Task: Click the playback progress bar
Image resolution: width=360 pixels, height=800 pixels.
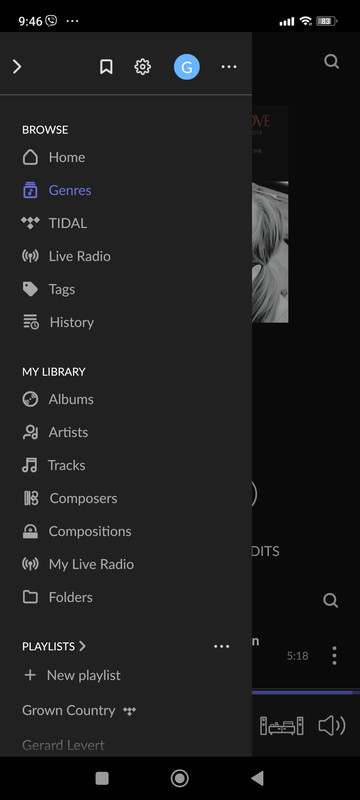Action: [306, 692]
